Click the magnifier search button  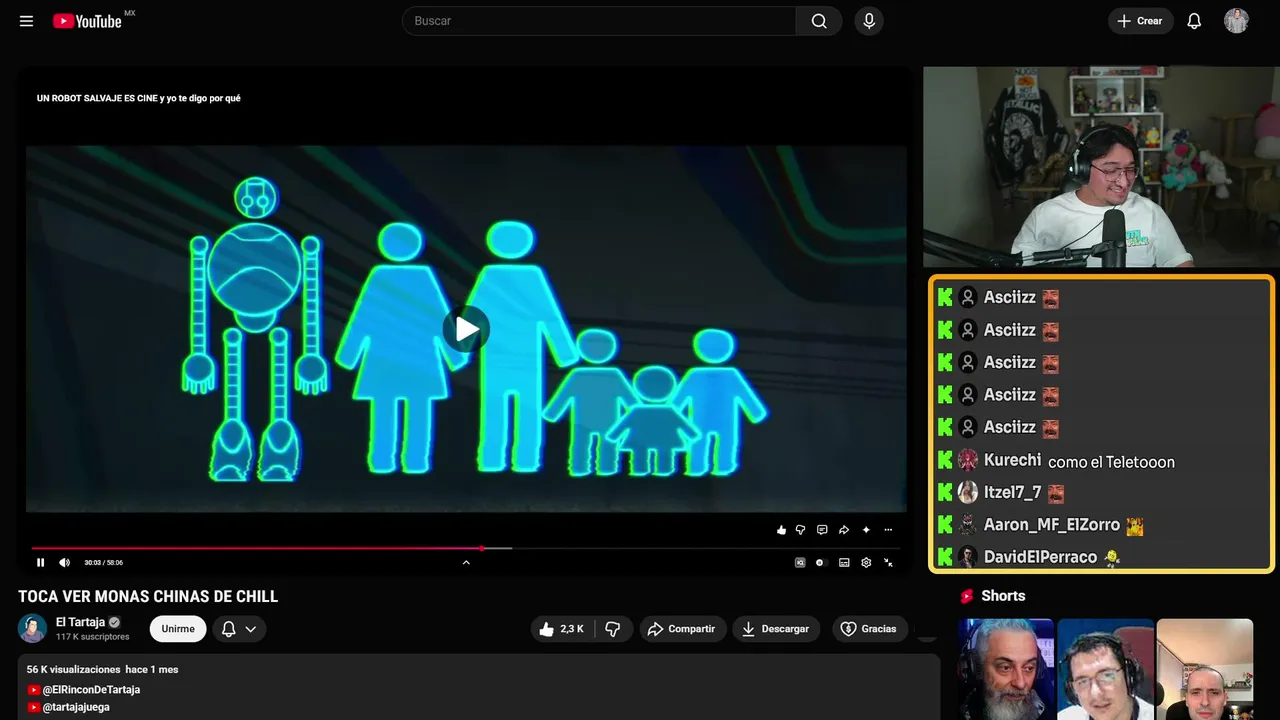point(819,21)
